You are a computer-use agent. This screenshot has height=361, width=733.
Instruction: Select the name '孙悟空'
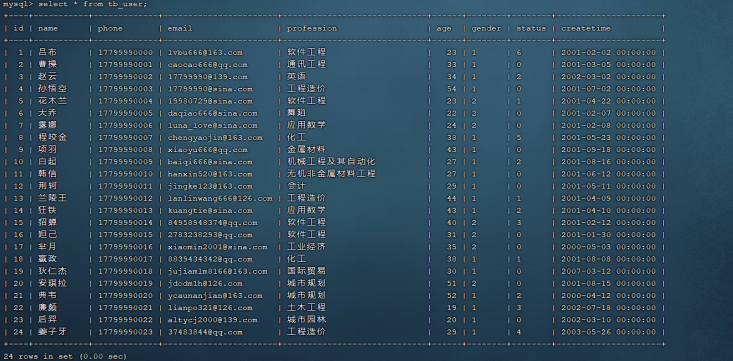52,89
